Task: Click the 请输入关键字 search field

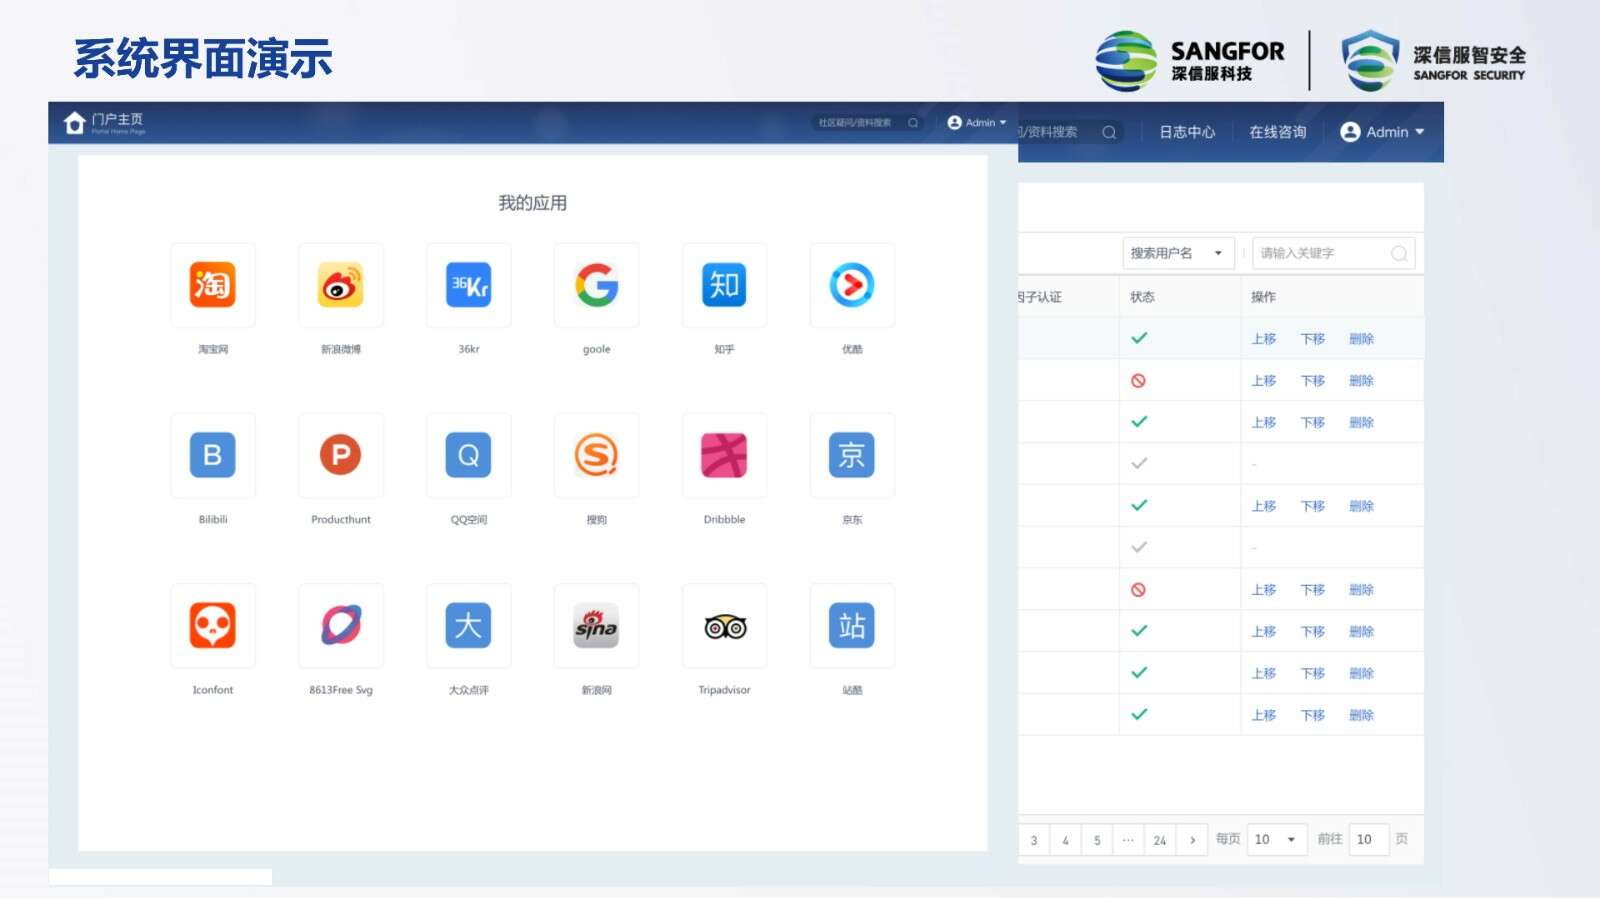Action: [x=1333, y=253]
